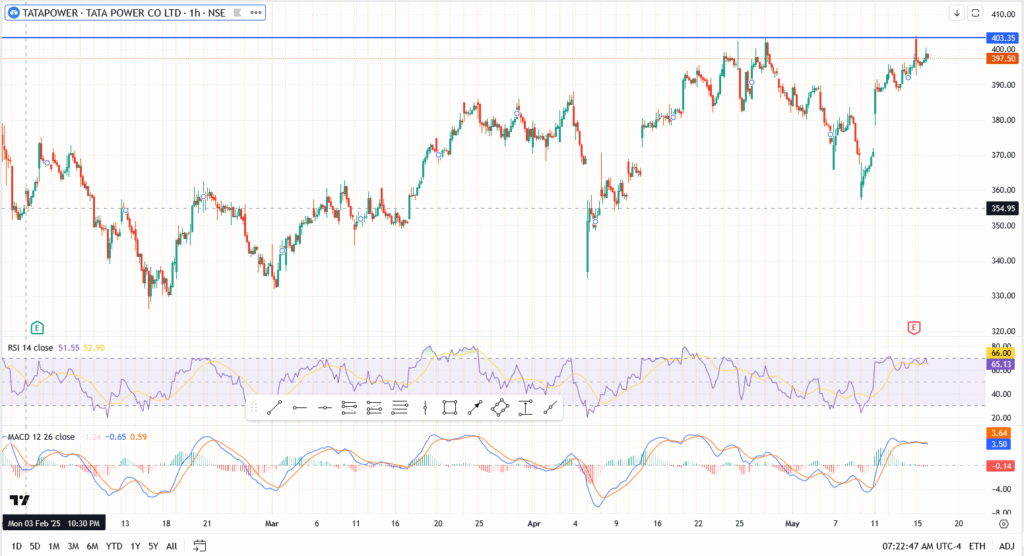Toggle ETH extended trading hours
The image size is (1024, 556).
976,546
